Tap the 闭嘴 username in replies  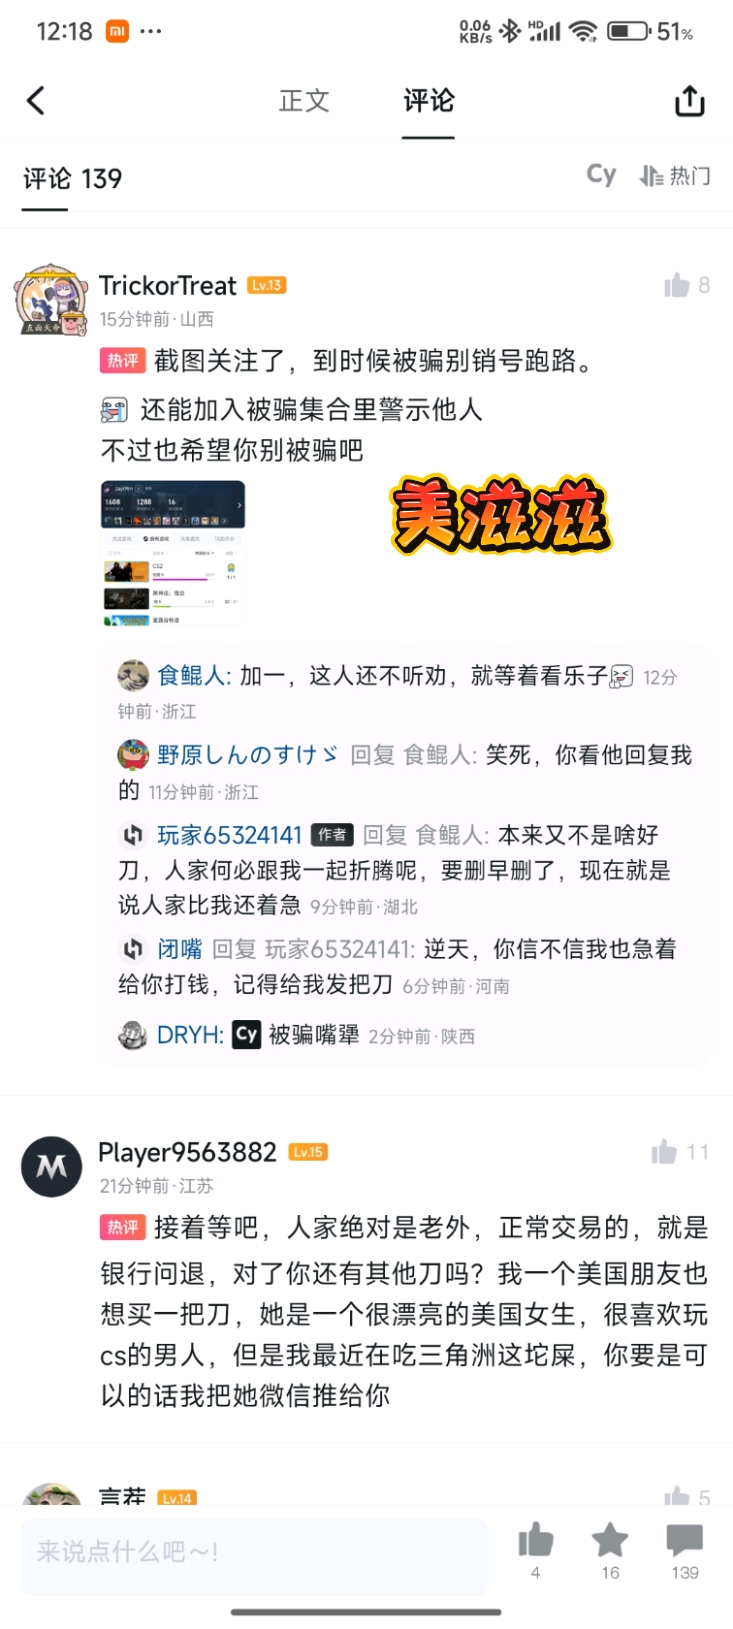coord(179,949)
